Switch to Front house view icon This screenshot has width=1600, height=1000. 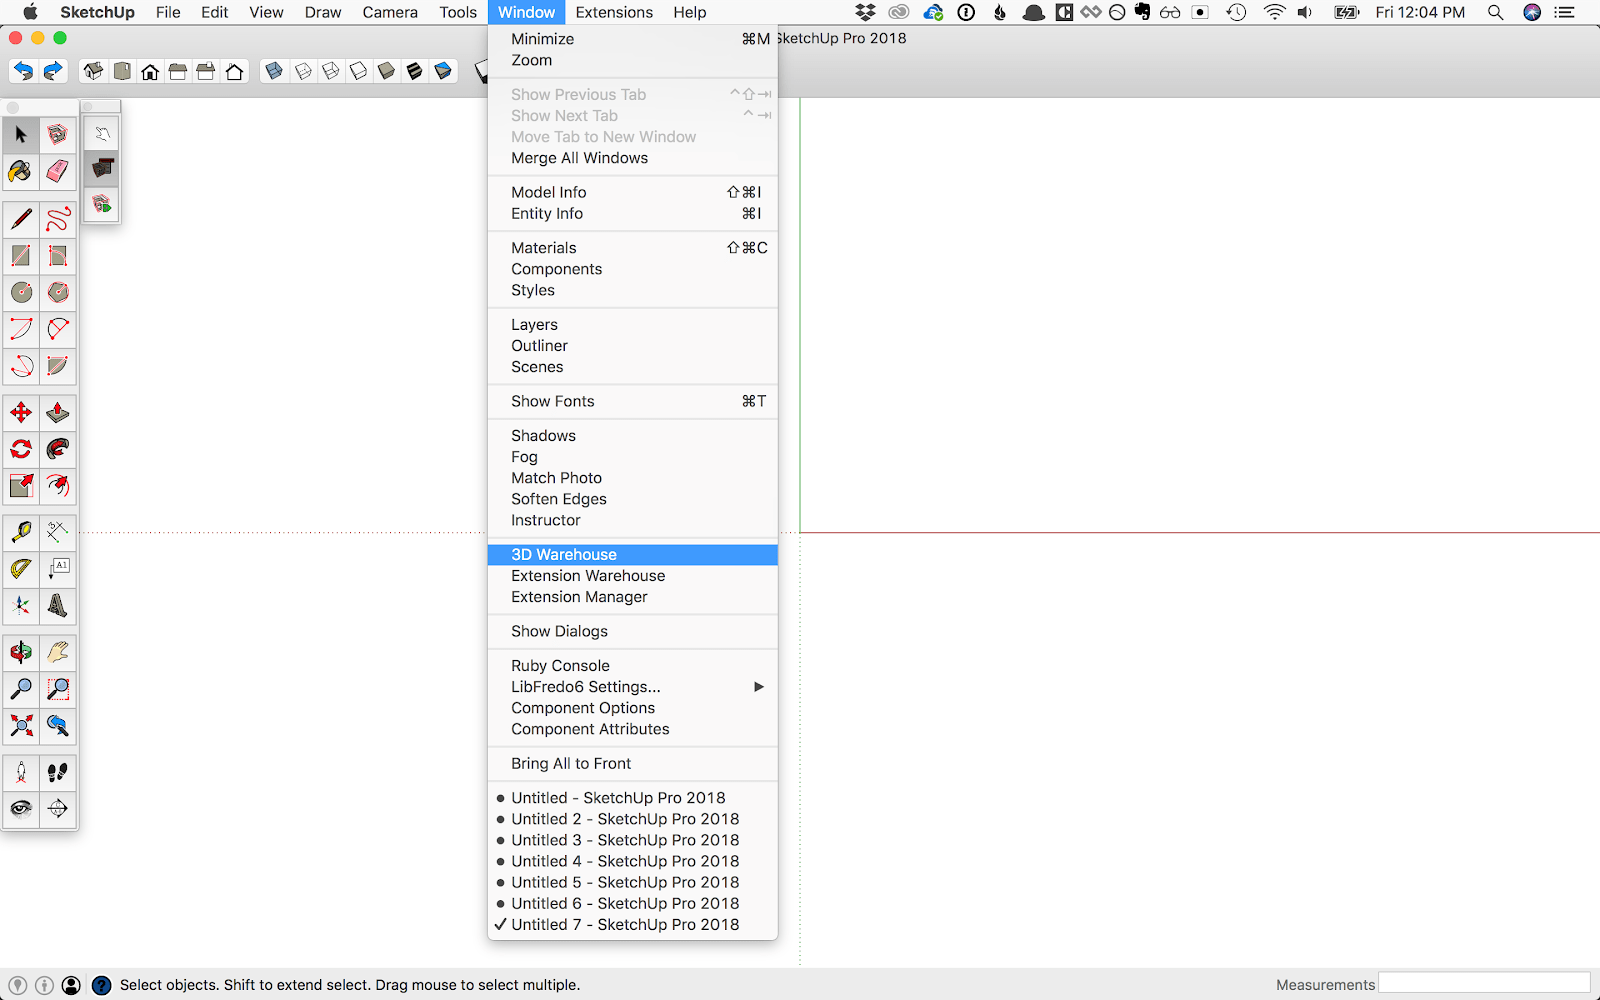(x=150, y=71)
